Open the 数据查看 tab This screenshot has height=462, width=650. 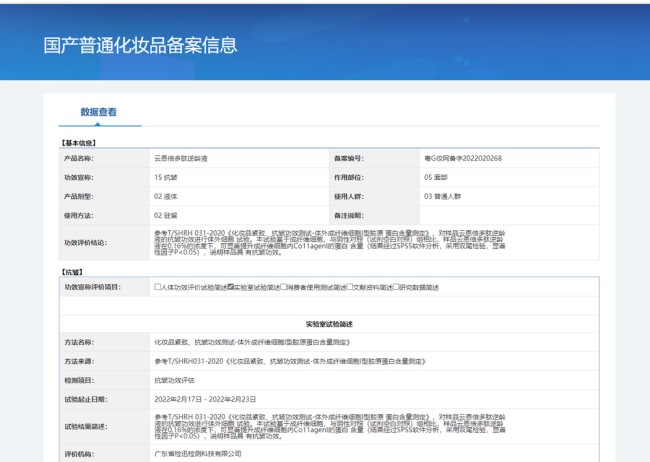pos(98,112)
